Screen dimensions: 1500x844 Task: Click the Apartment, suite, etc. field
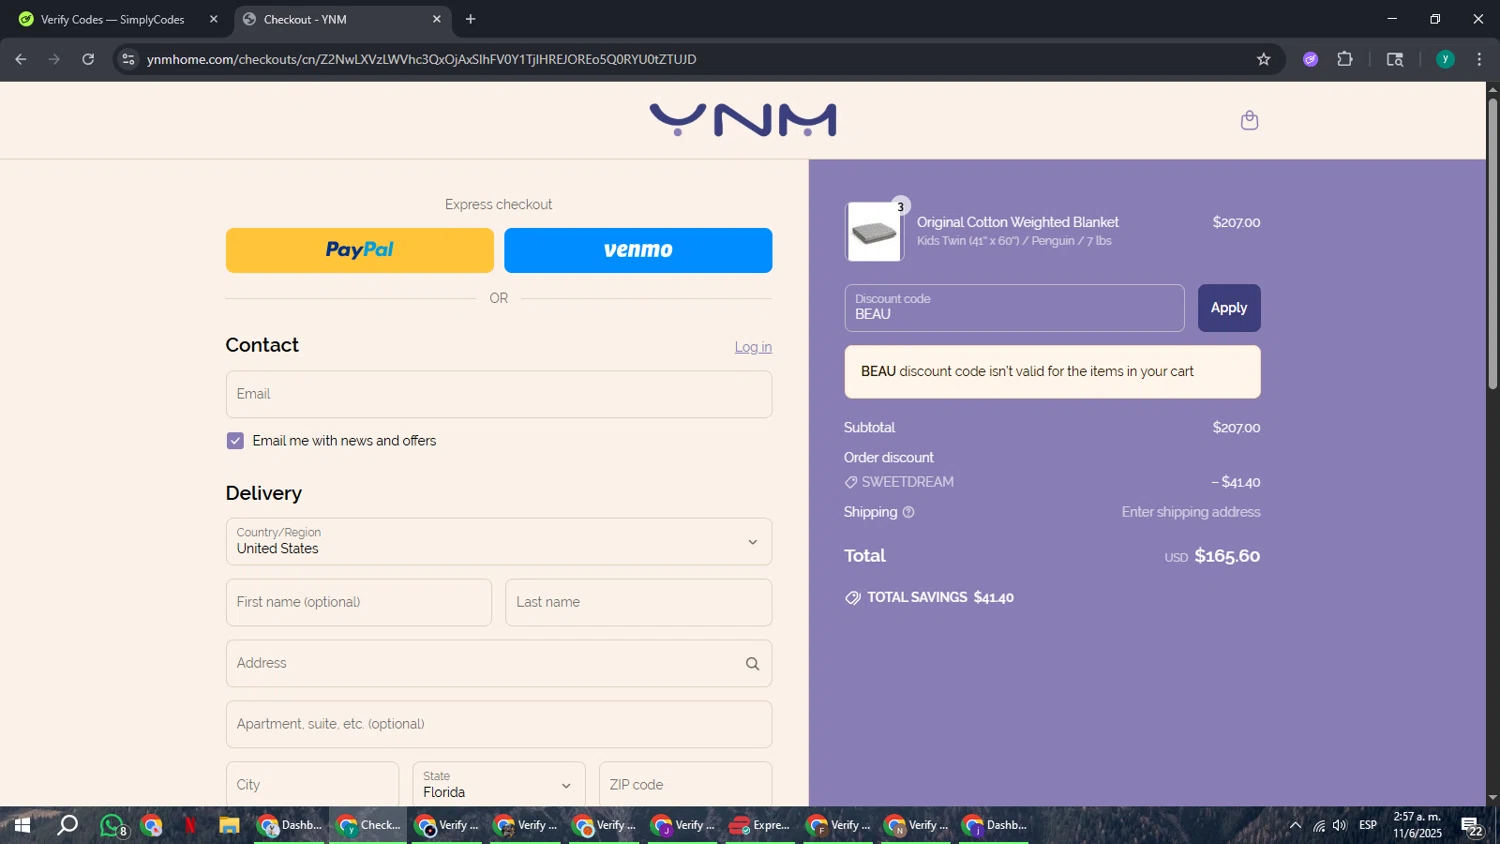[499, 724]
